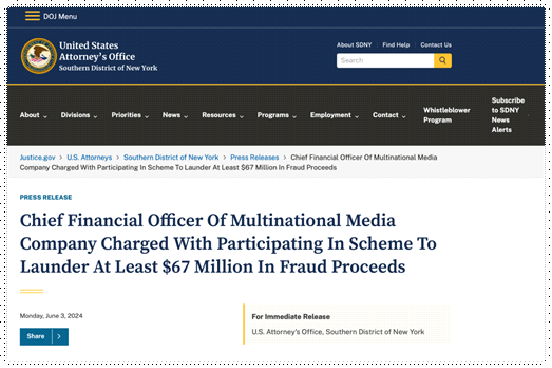
Task: Open the Whistleblower Program link
Action: [x=446, y=115]
